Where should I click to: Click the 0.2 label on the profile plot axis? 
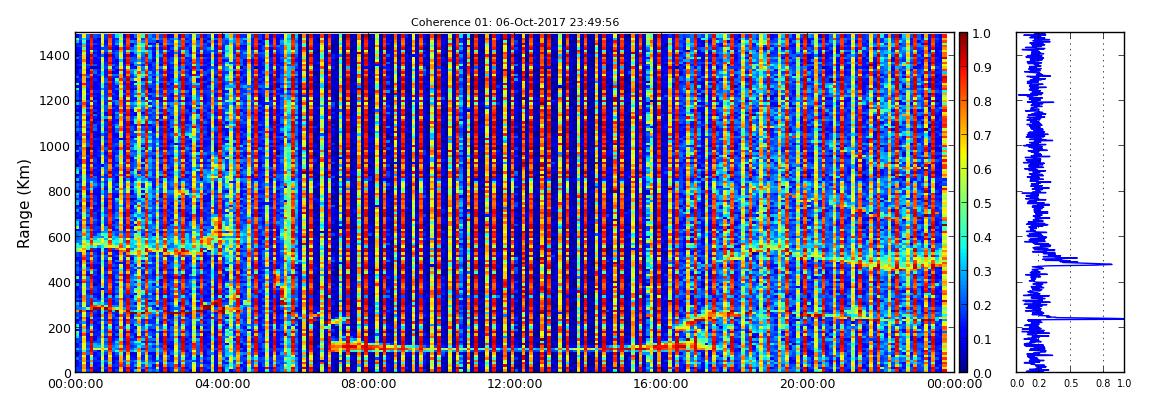click(1039, 384)
